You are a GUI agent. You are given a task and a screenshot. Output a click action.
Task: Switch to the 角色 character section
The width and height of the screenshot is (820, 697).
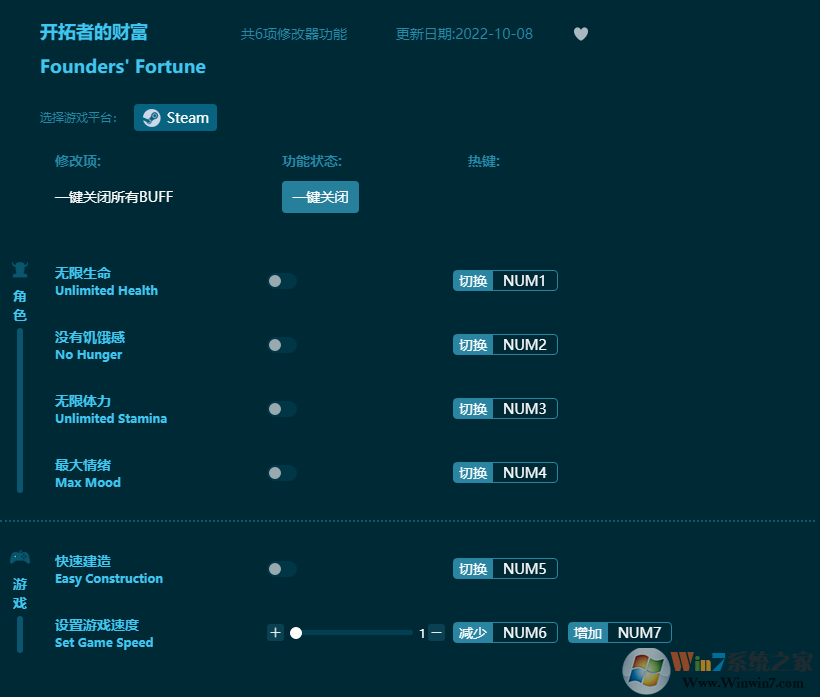tap(20, 305)
